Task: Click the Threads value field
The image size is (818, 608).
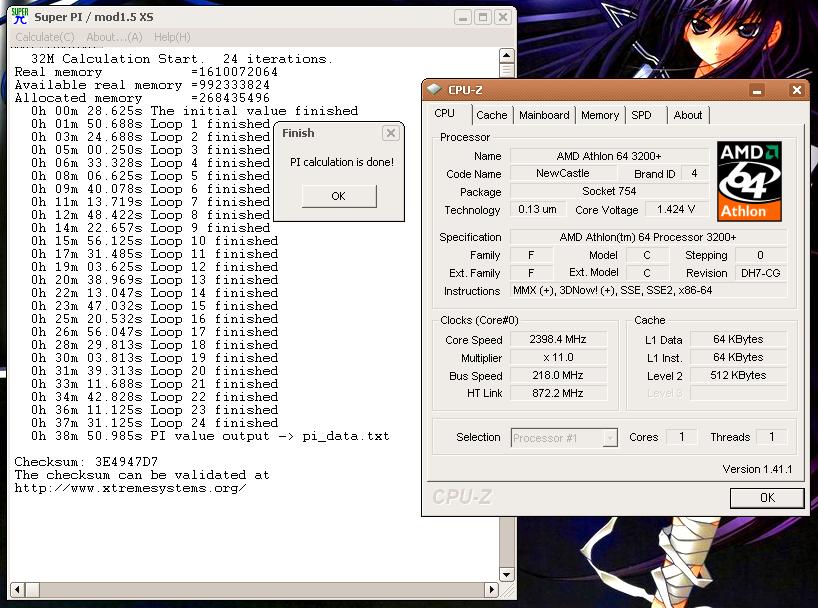Action: click(772, 437)
